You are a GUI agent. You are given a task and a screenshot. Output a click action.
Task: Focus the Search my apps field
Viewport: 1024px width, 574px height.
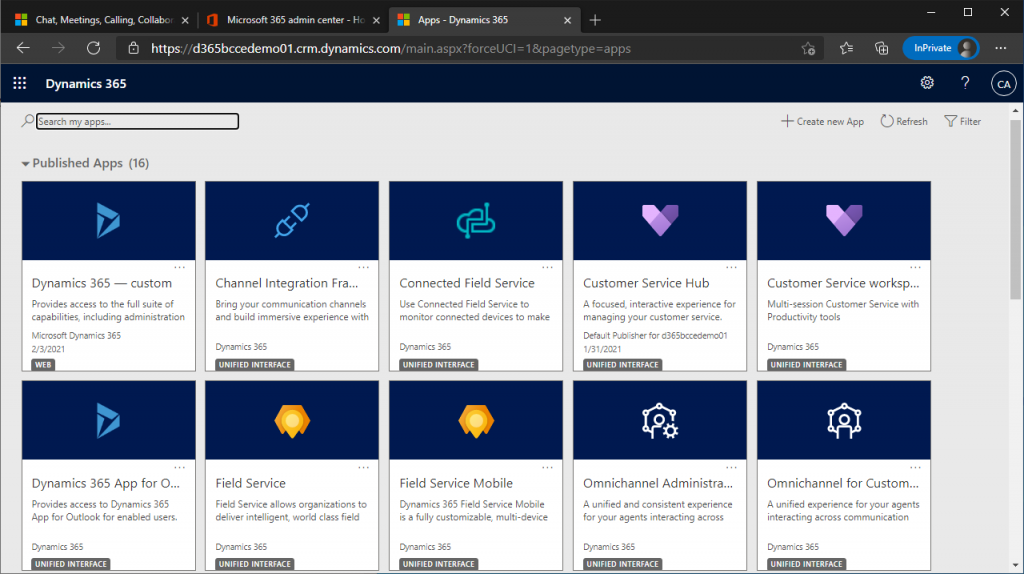tap(137, 121)
